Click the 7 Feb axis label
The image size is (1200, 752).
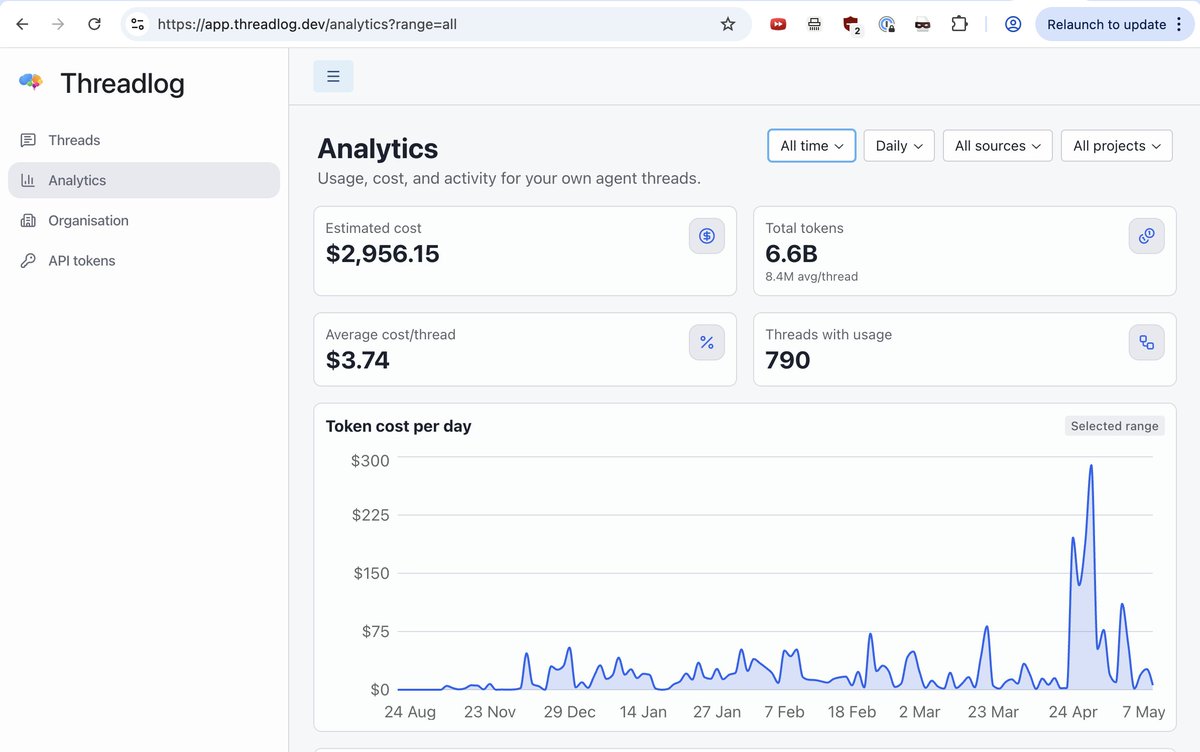784,712
